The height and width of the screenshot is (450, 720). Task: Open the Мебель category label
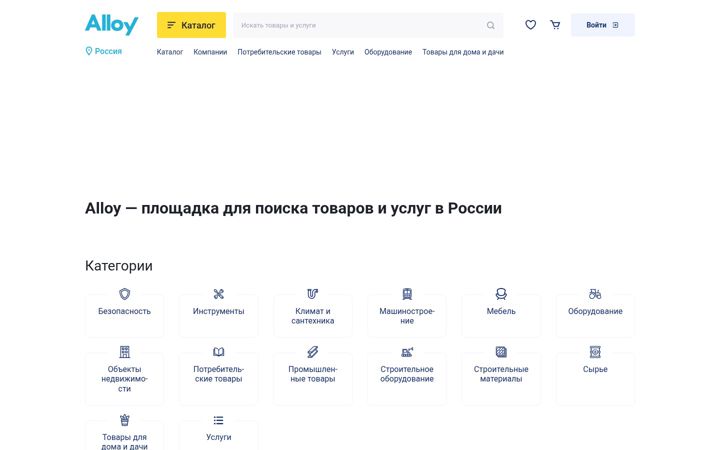point(501,311)
